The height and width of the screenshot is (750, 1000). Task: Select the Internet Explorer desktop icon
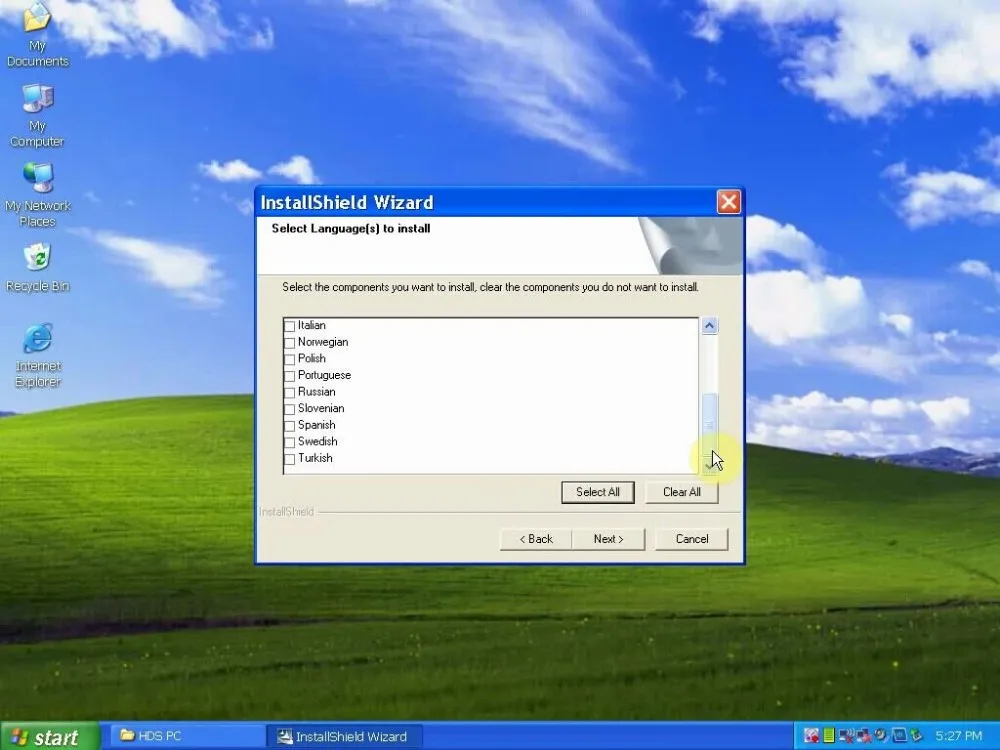pyautogui.click(x=37, y=356)
